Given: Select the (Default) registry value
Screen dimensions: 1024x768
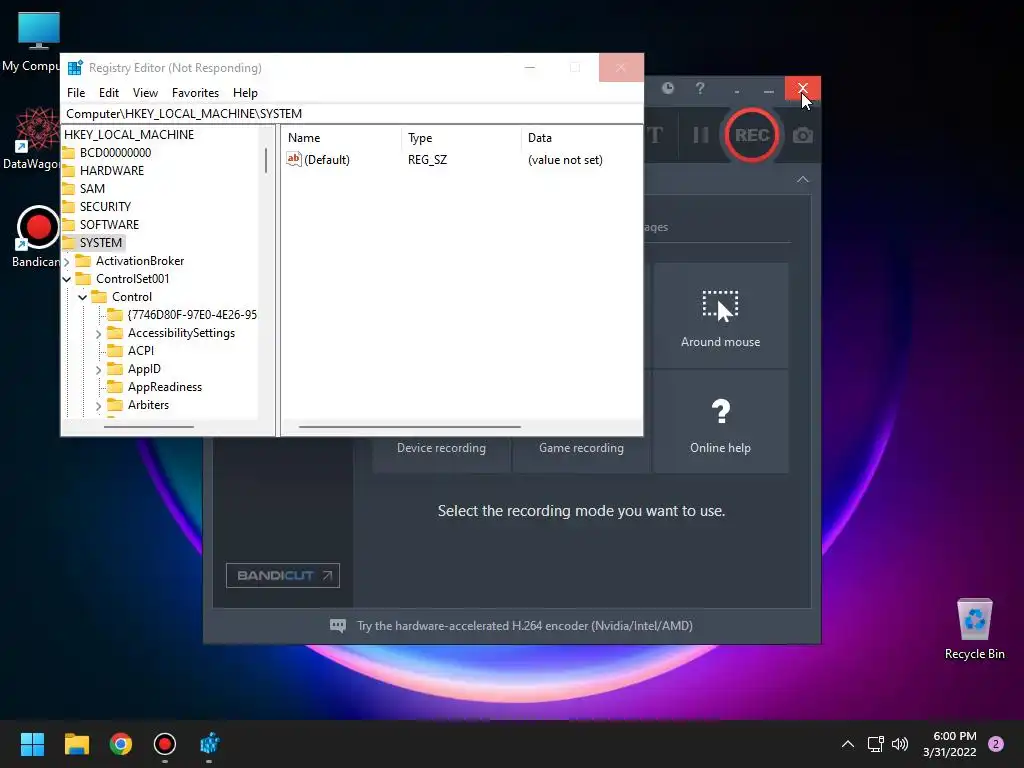Looking at the screenshot, I should point(327,160).
